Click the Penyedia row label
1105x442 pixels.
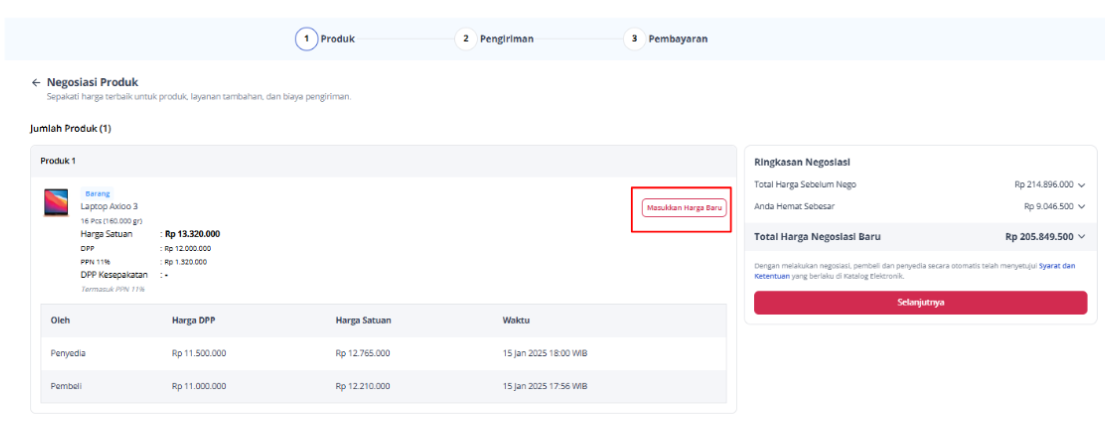68,353
